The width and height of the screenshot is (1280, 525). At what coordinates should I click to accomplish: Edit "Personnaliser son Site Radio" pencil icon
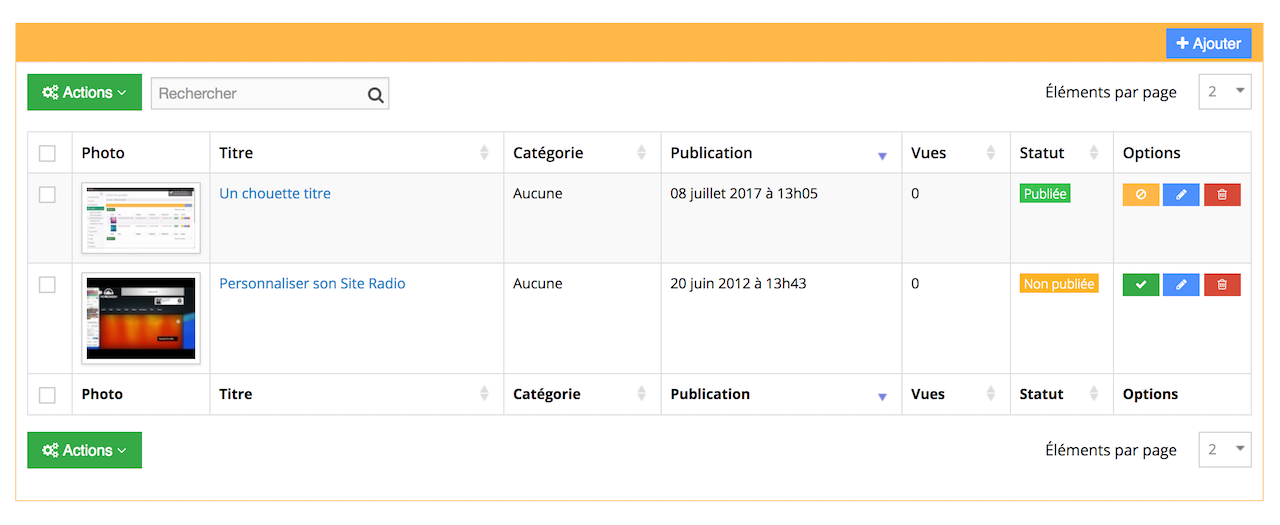(1181, 285)
